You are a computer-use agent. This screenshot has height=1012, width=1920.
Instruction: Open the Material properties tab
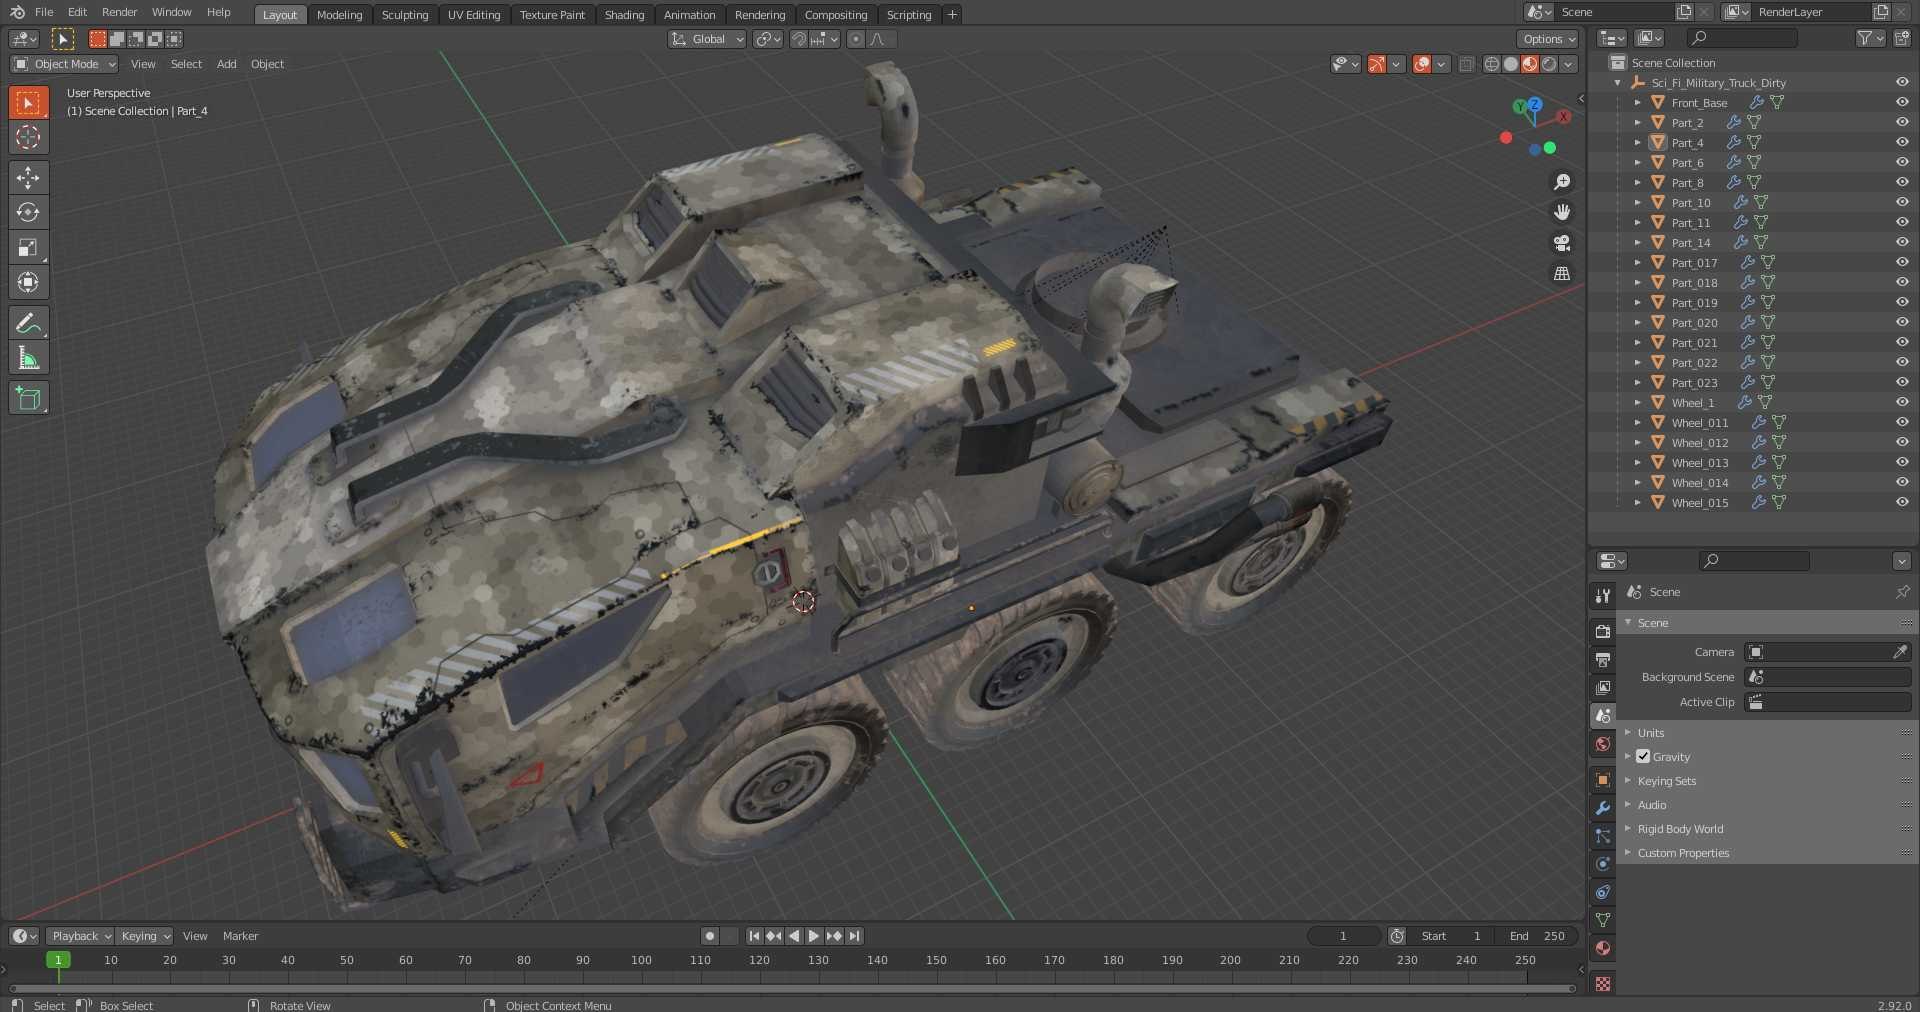(1603, 948)
